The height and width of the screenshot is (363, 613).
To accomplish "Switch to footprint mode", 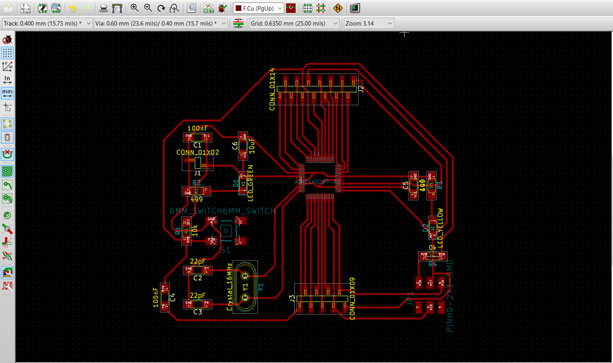I will [x=308, y=8].
